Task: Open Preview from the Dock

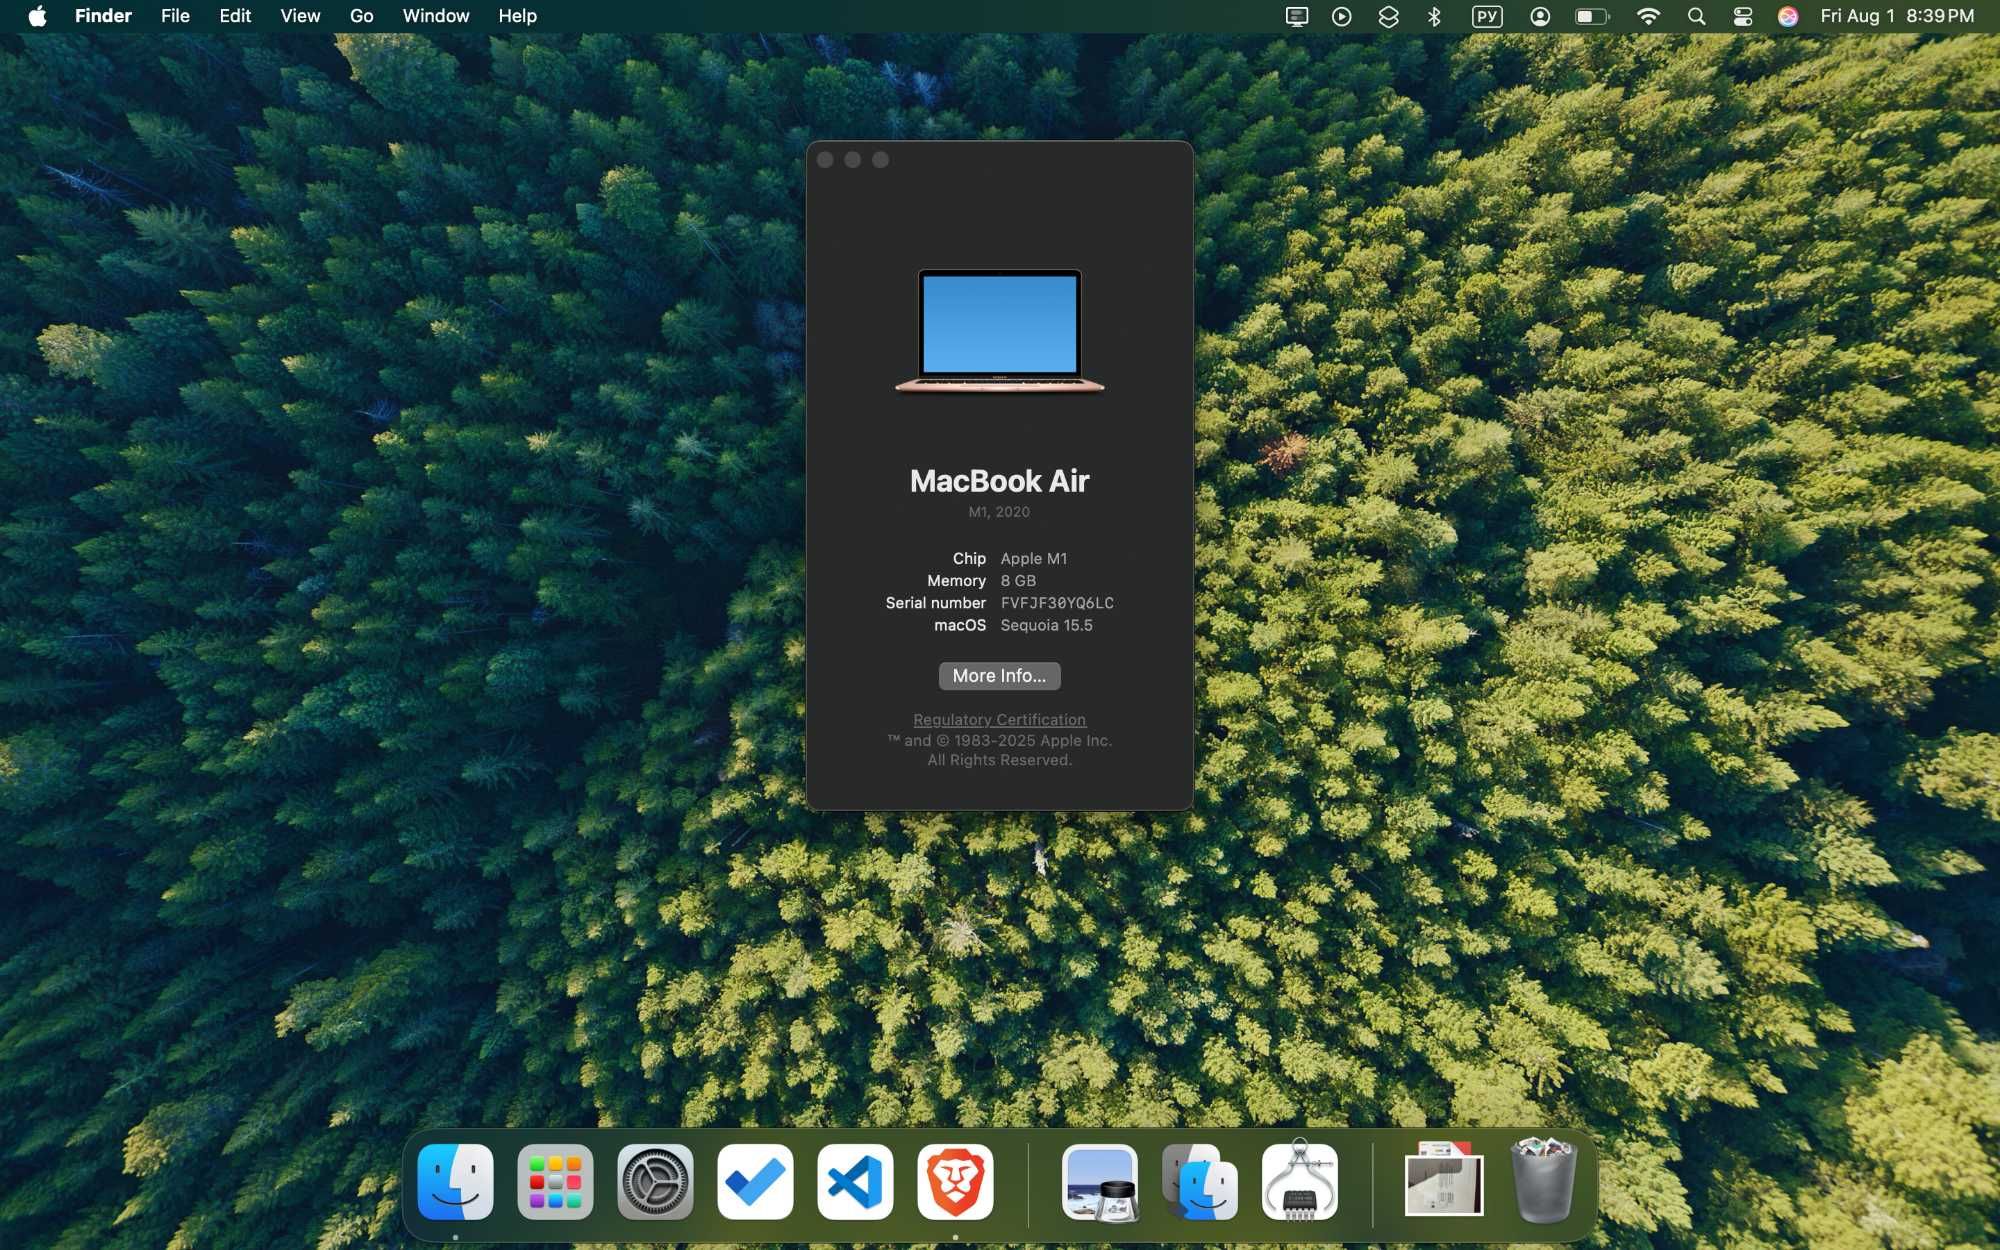Action: [1100, 1182]
